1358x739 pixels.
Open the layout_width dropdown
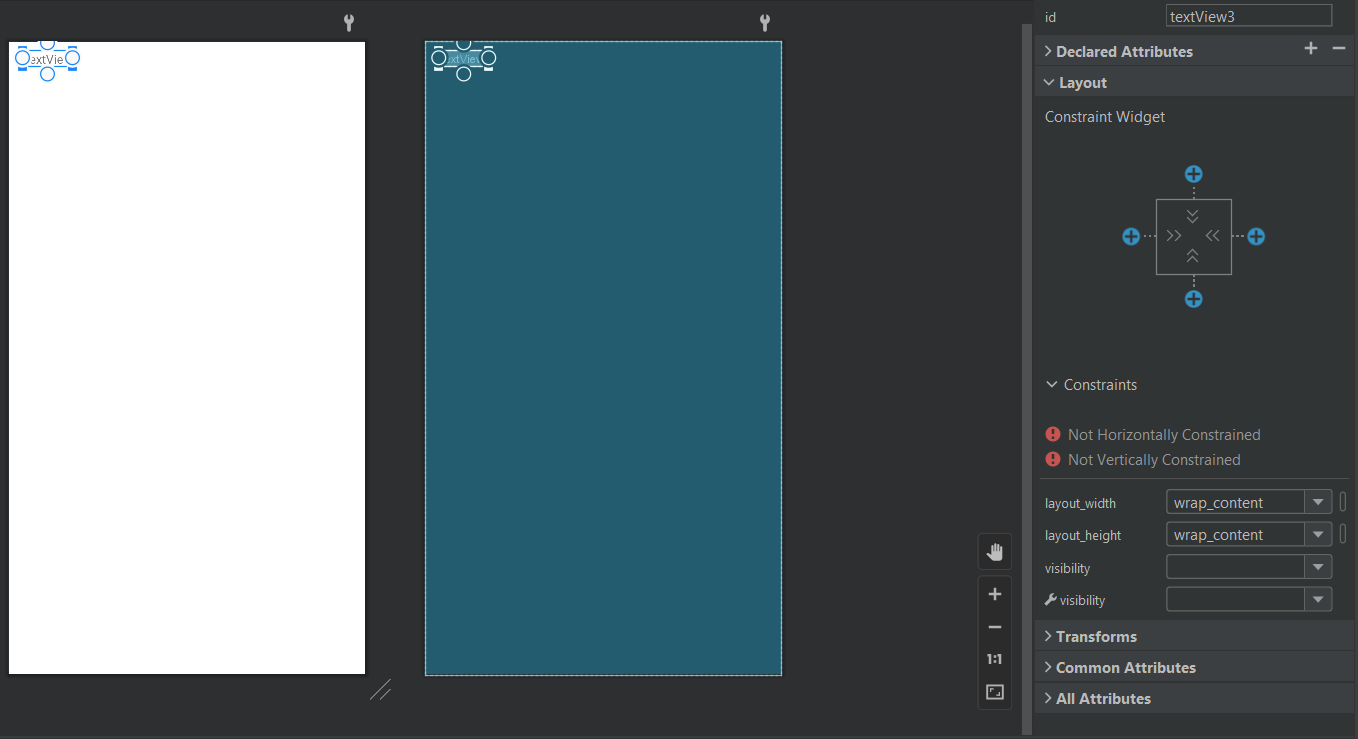1318,501
